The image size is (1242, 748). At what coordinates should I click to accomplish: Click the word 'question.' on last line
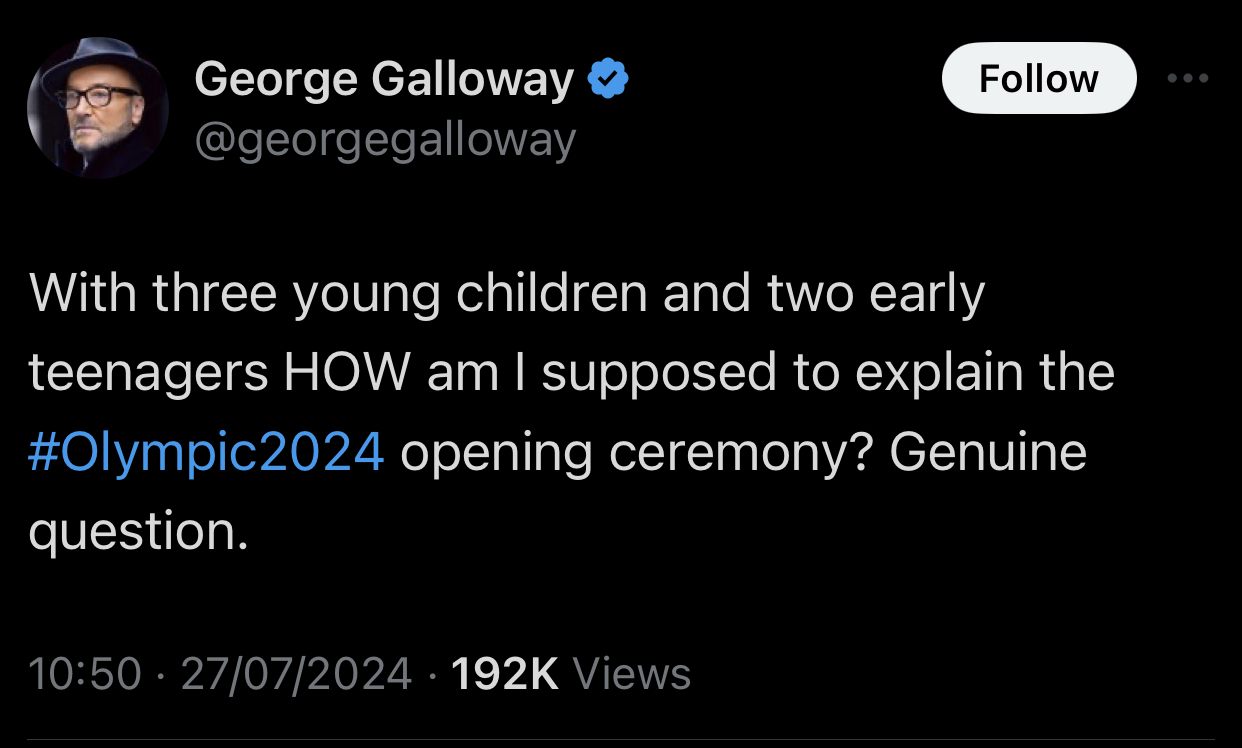pos(138,531)
